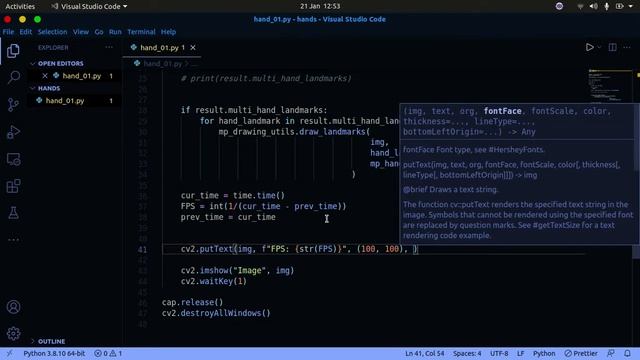Select Python language mode in status bar
640x360 pixels.
click(544, 353)
